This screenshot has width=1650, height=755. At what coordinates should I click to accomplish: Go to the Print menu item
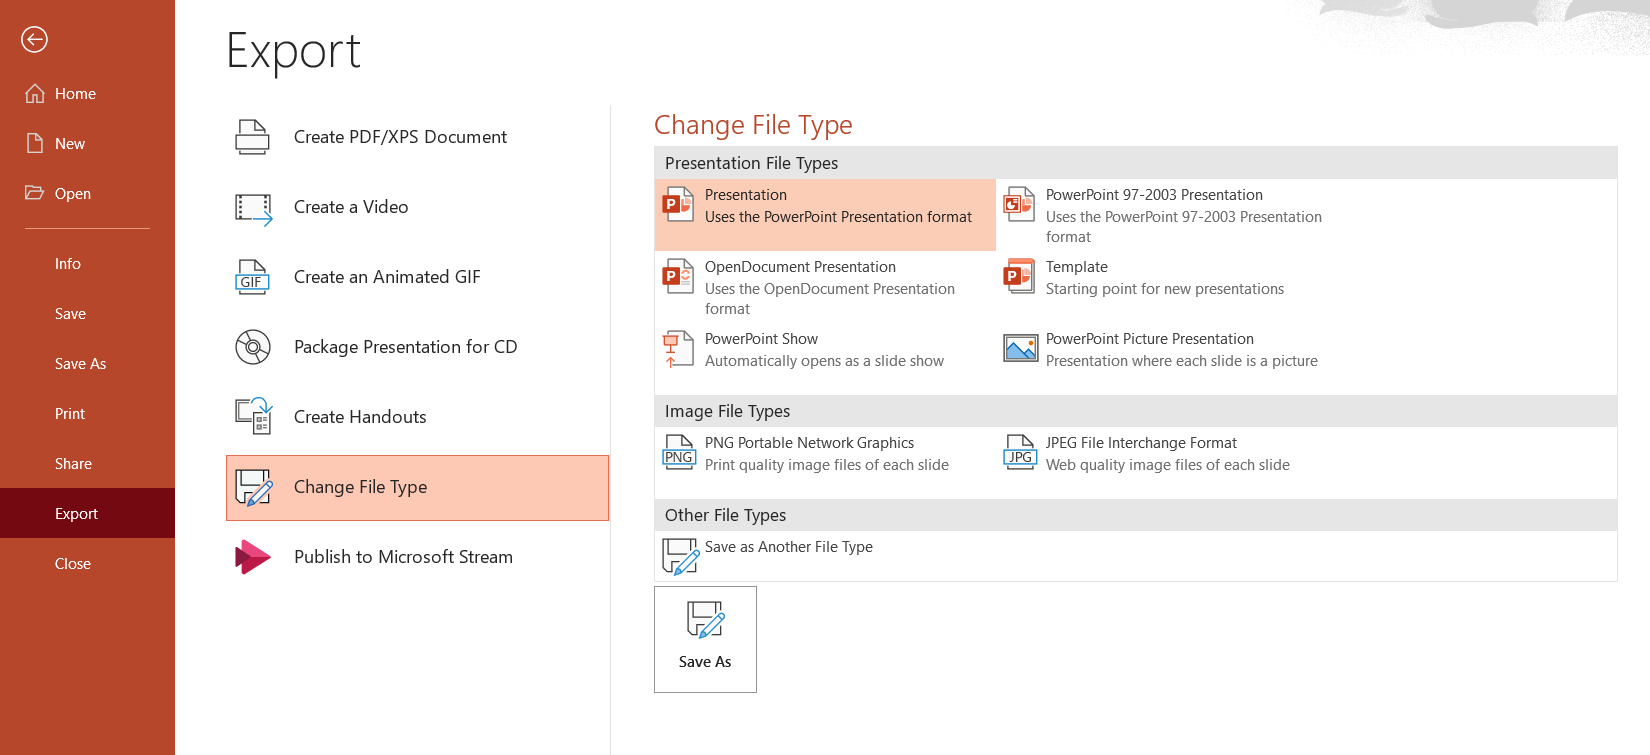tap(70, 414)
